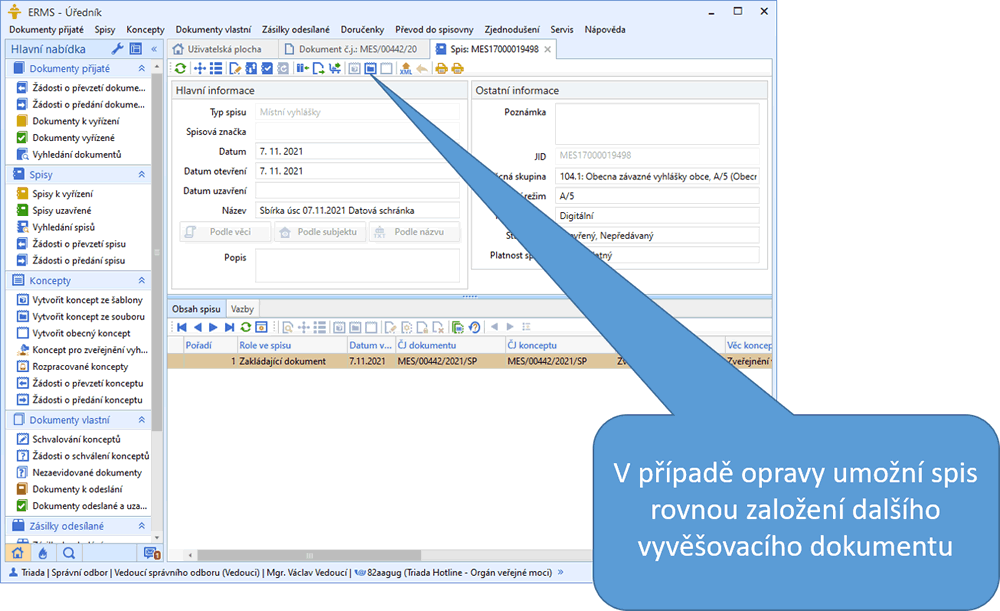Screen dimensions: 1000x611
Task: Jump to first record in Obsah spisu
Action: (181, 327)
